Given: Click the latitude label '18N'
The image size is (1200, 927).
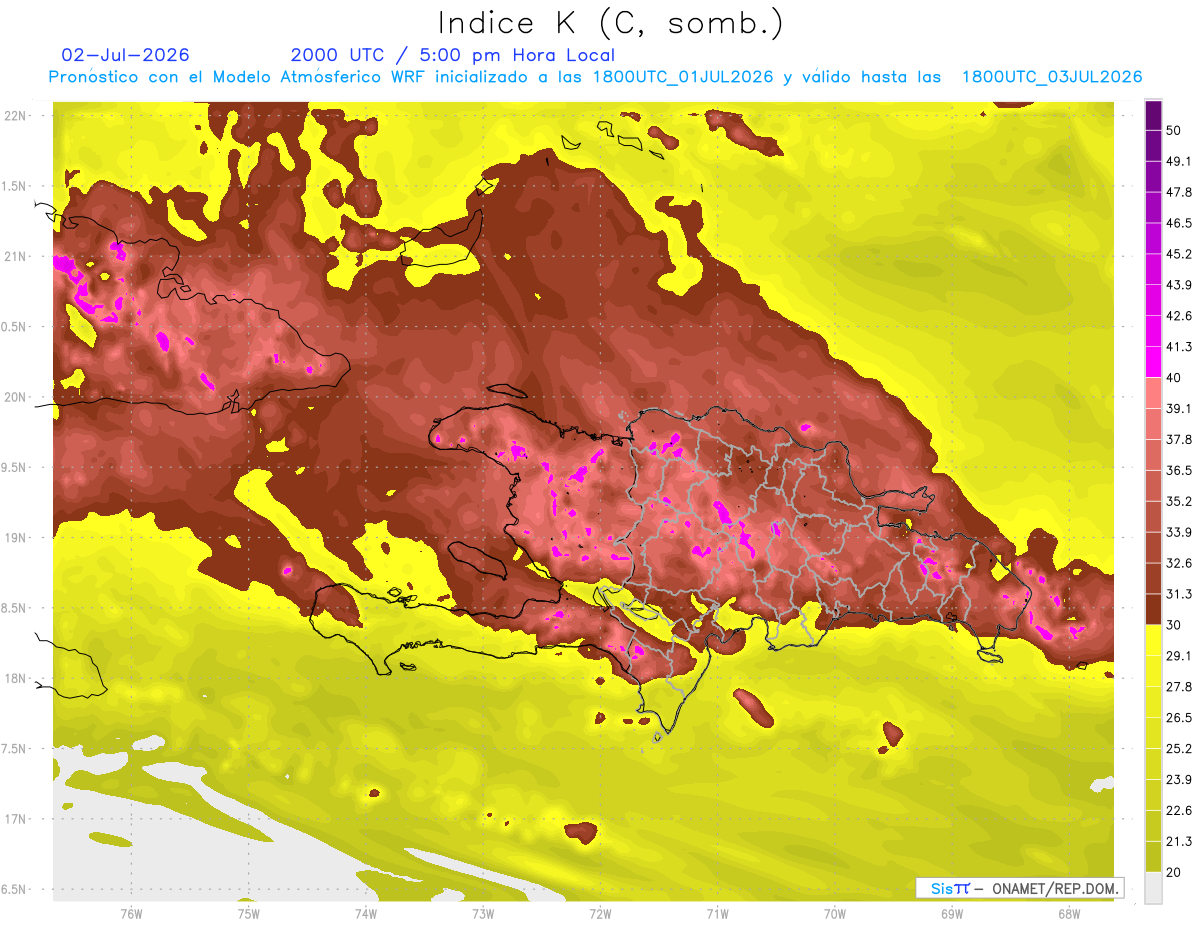Looking at the screenshot, I should 16,678.
